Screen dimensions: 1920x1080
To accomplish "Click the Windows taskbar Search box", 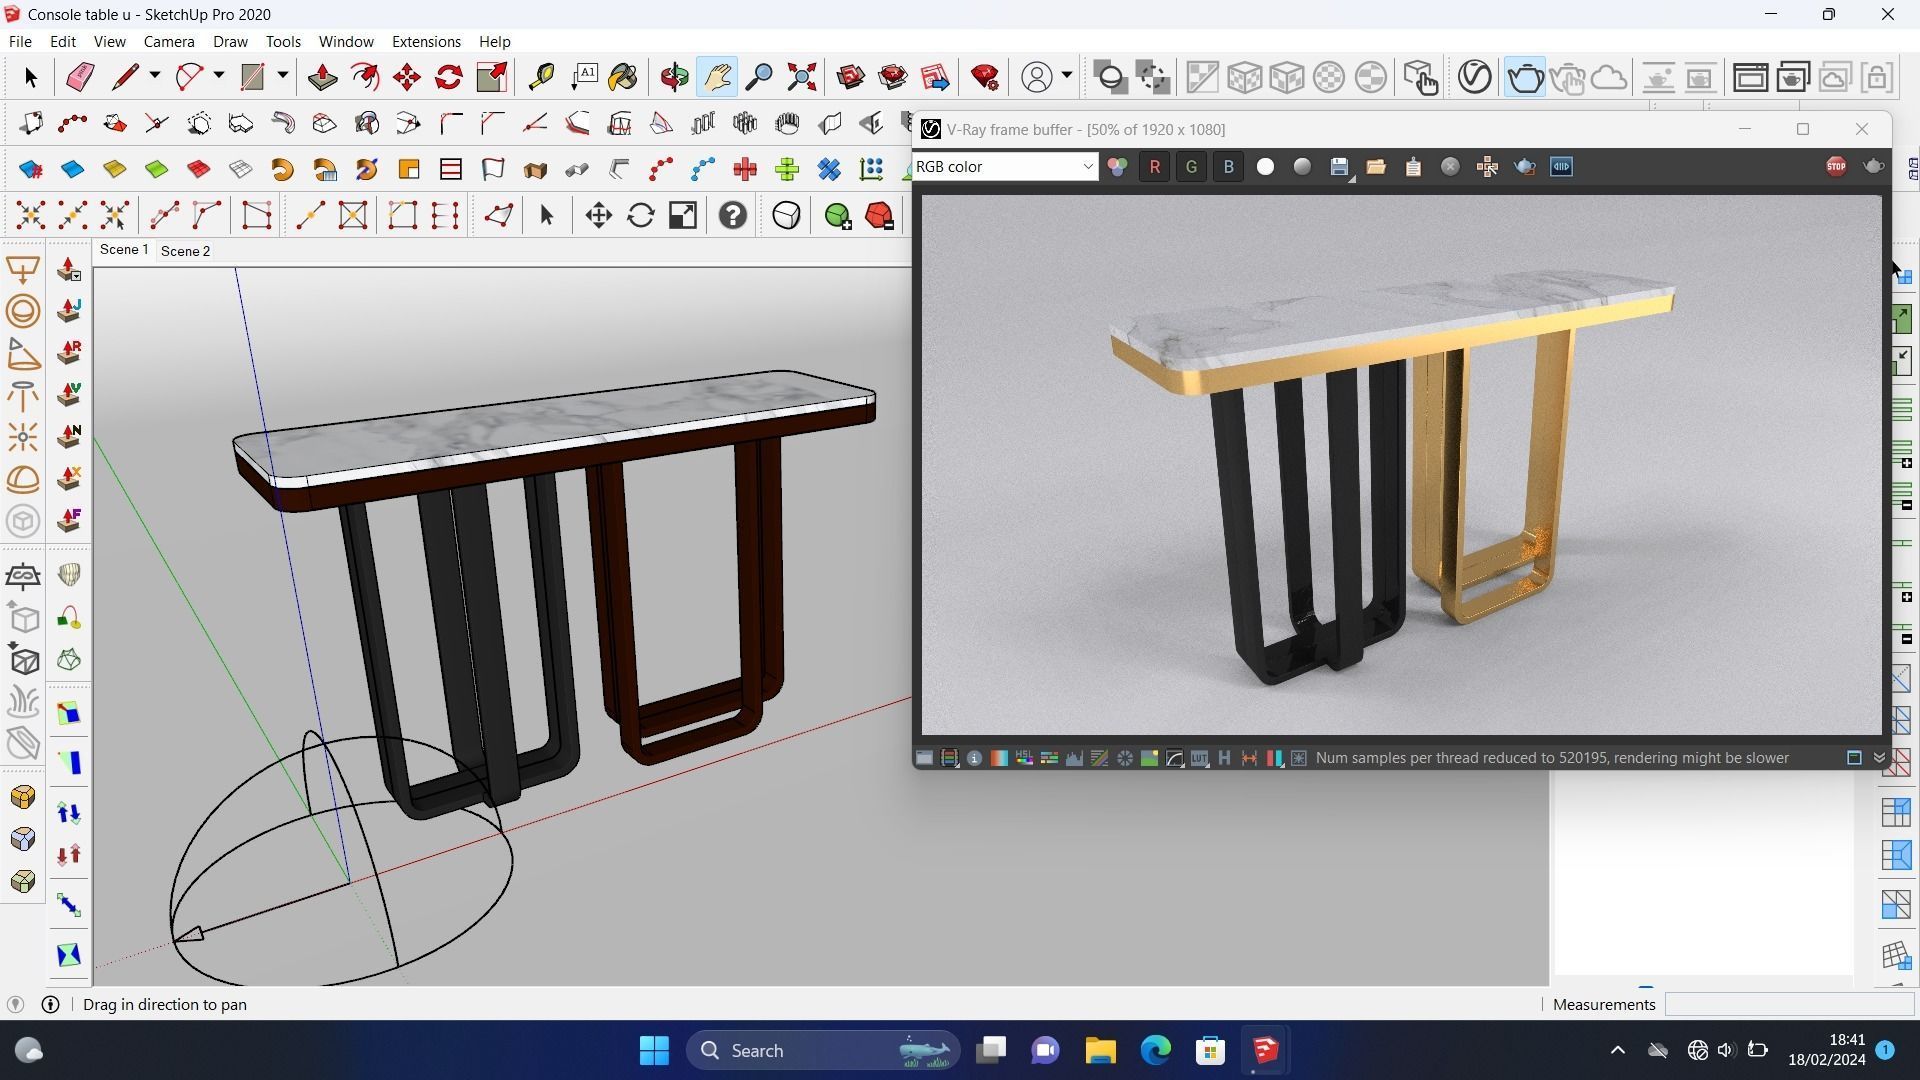I will pos(822,1050).
